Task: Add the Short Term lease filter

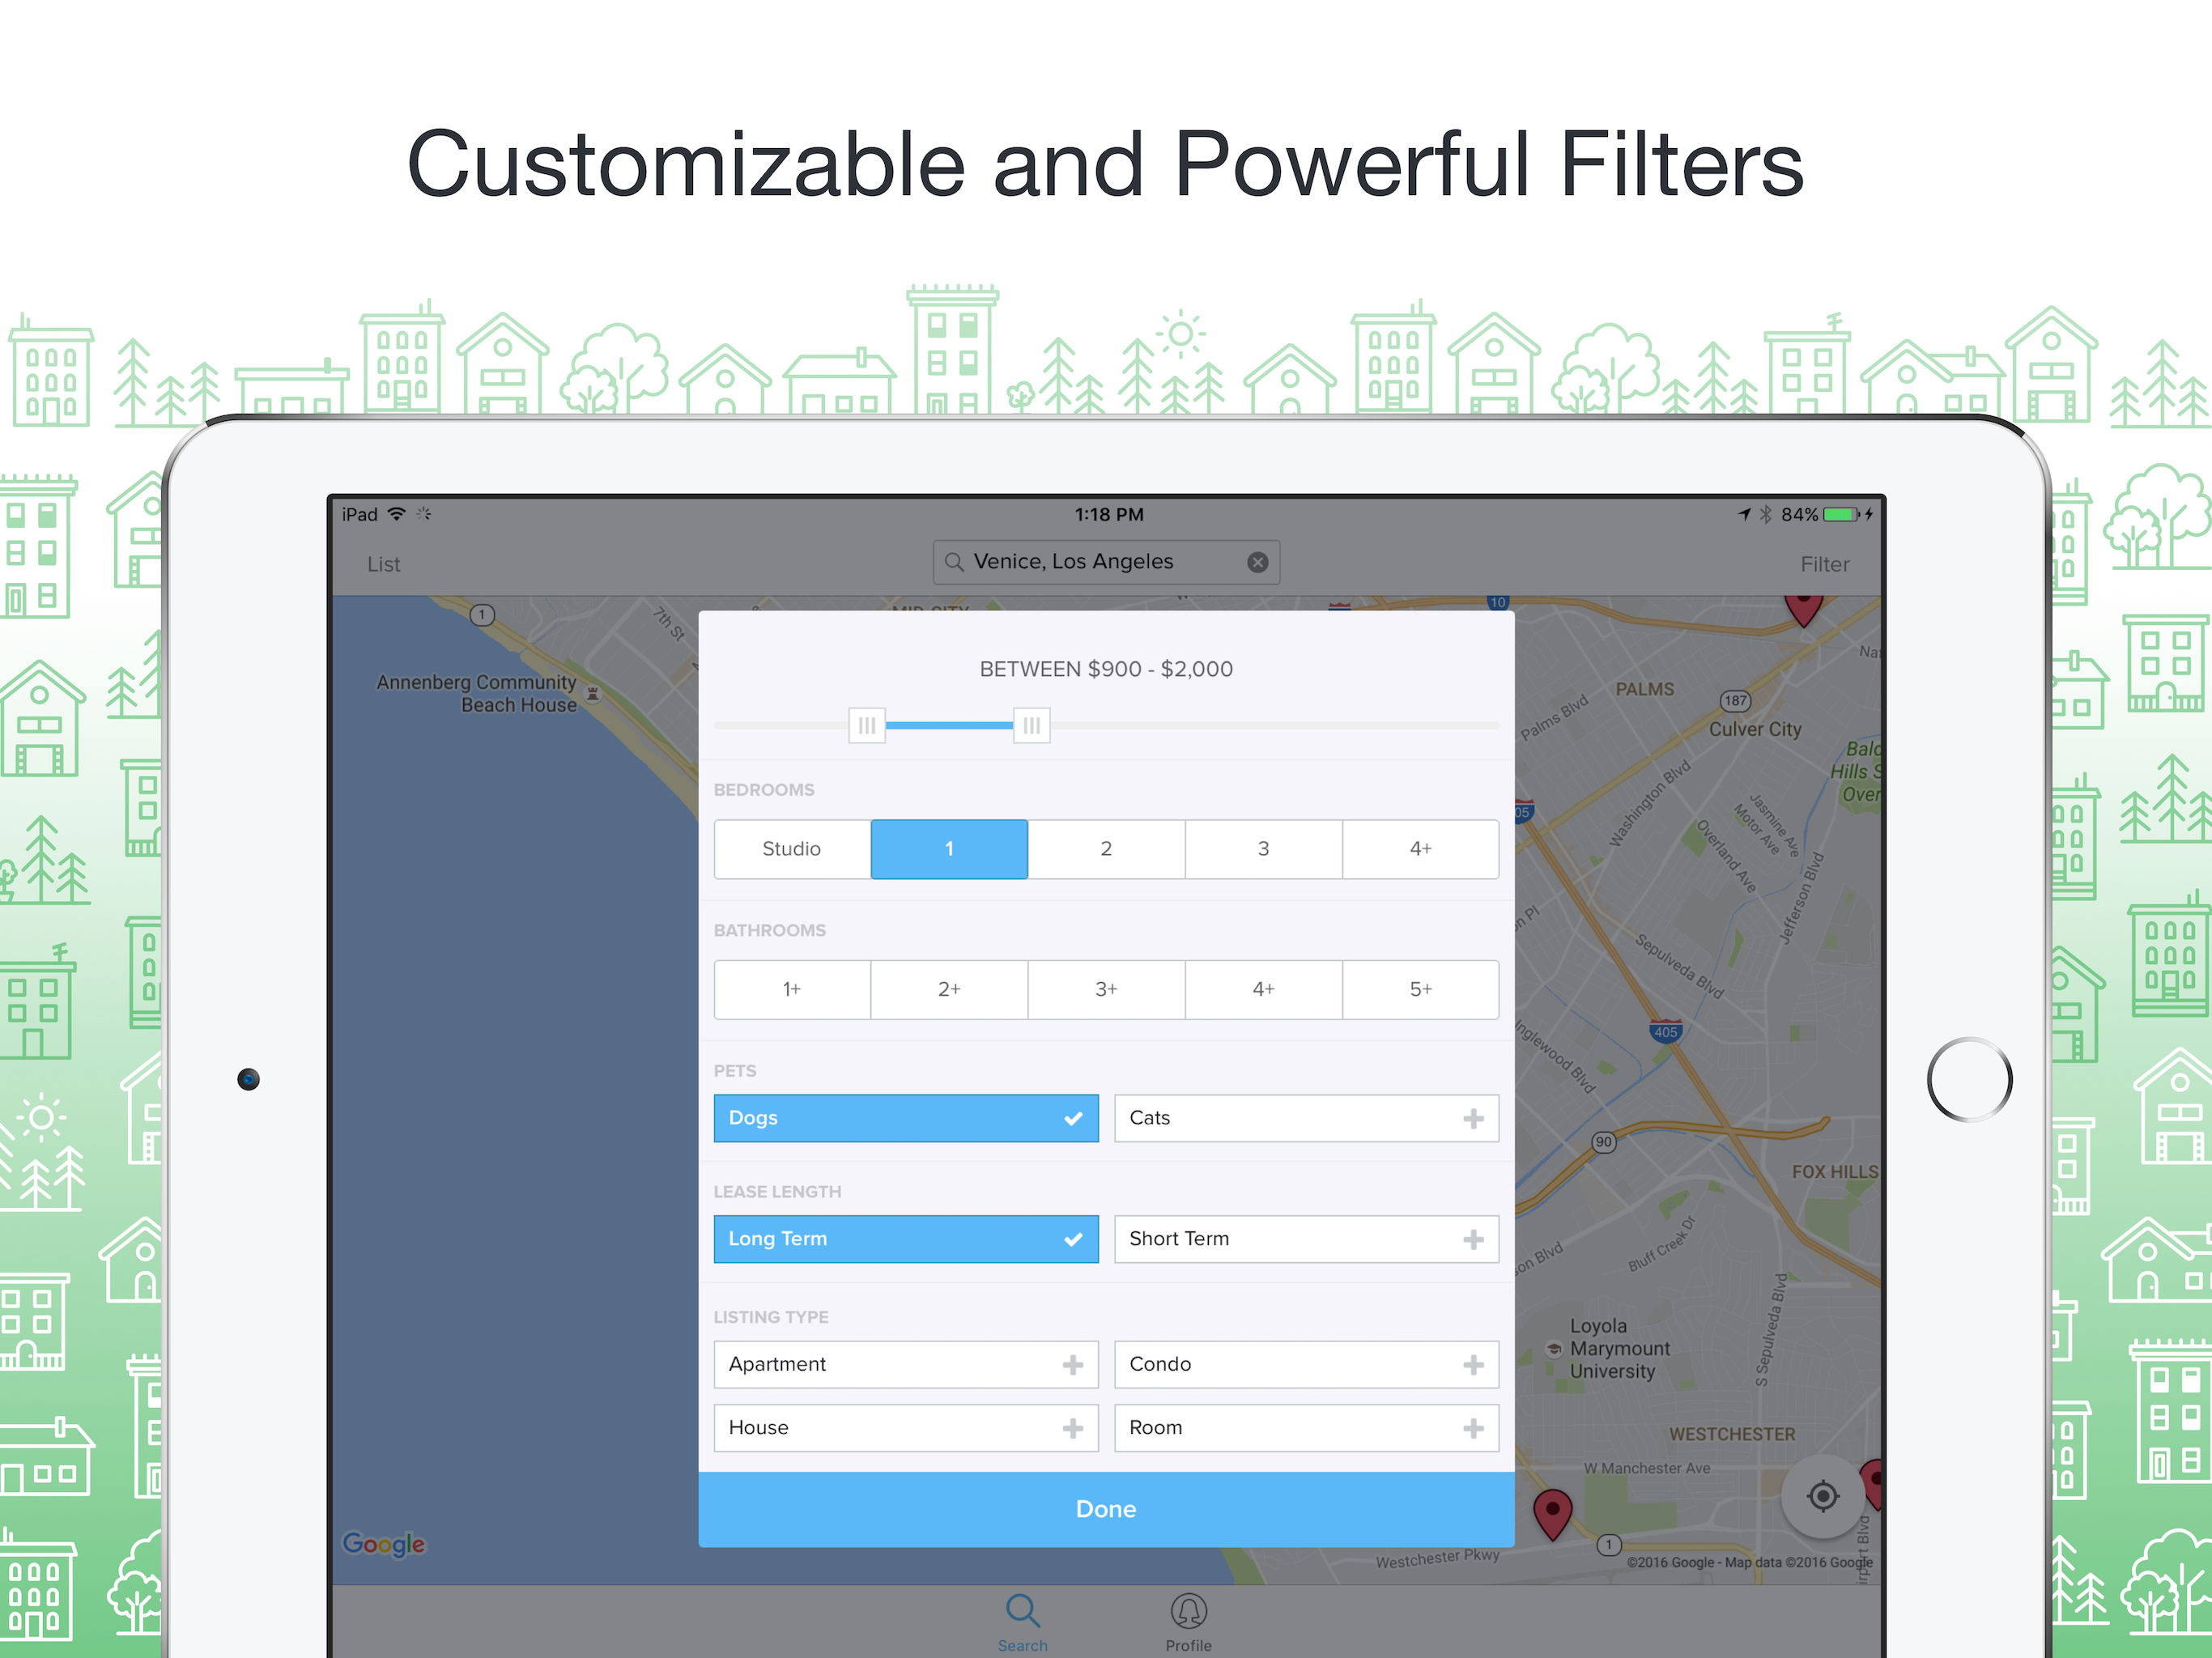Action: click(x=1306, y=1239)
